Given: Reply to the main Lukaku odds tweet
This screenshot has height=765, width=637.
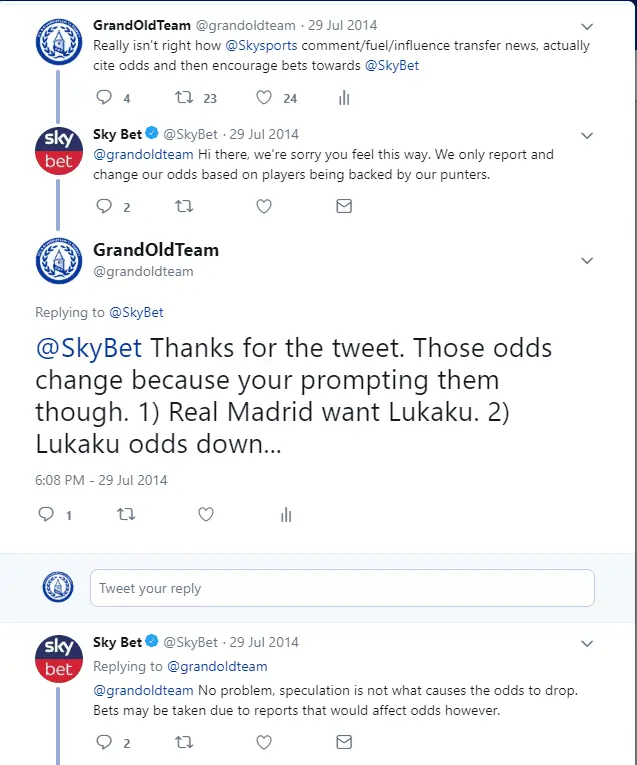Looking at the screenshot, I should coord(45,515).
